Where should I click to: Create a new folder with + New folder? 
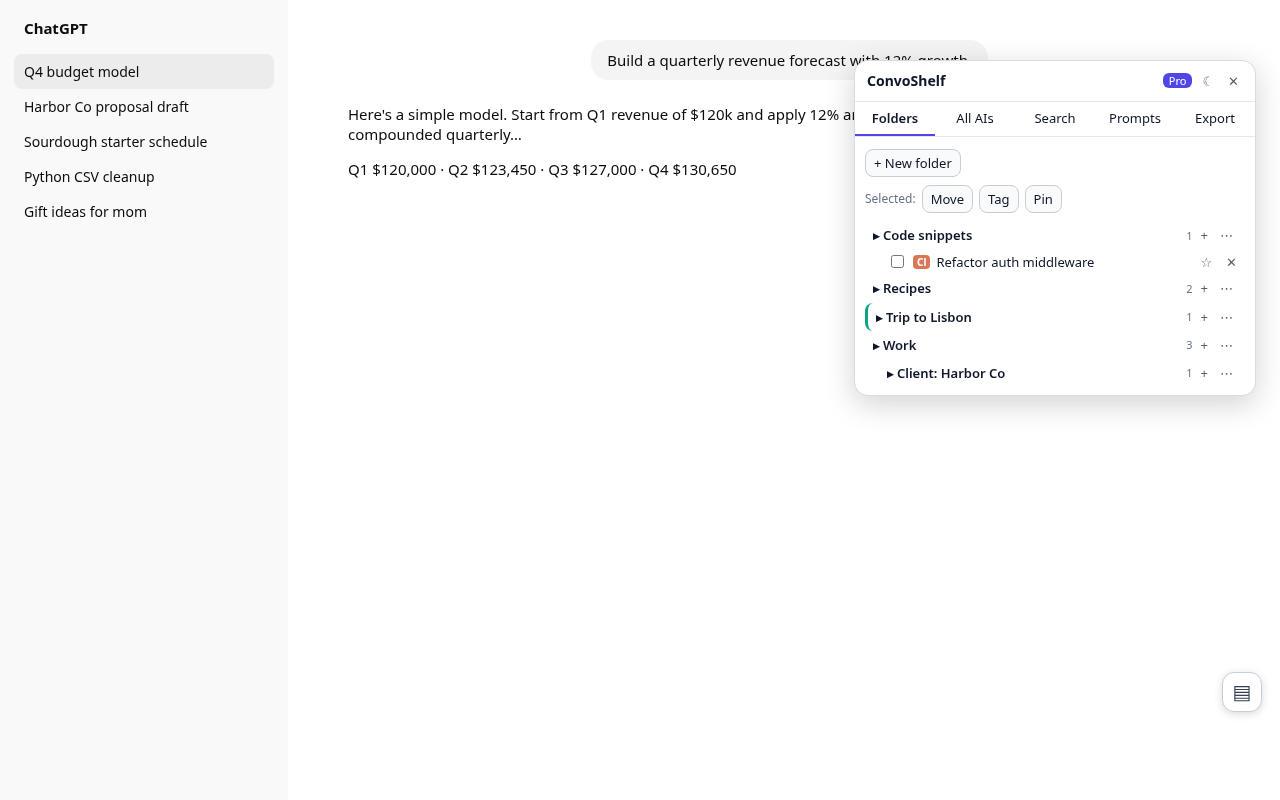913,163
